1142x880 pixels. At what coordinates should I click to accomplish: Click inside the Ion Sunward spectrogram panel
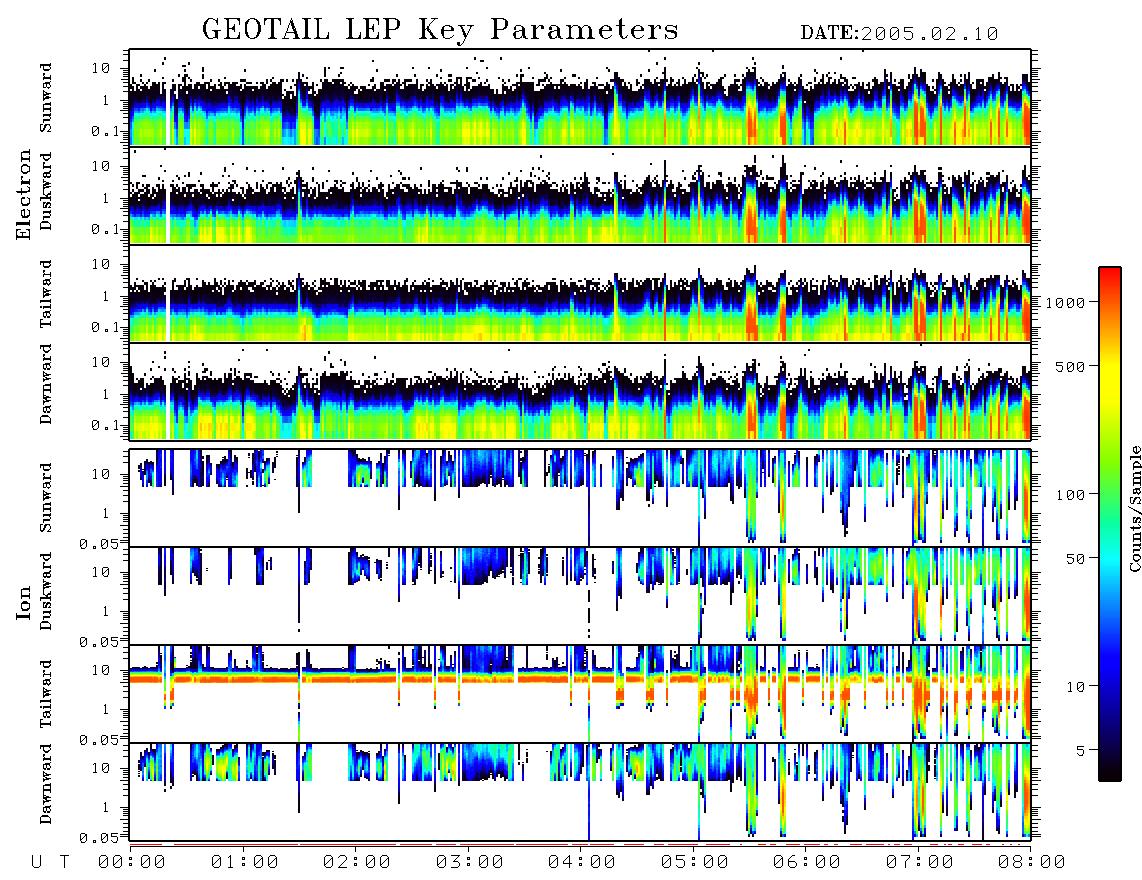[580, 498]
